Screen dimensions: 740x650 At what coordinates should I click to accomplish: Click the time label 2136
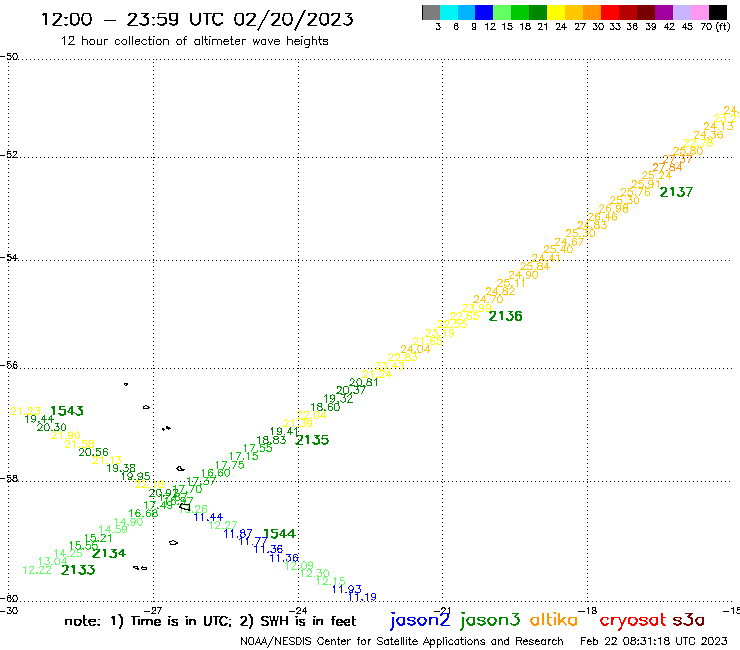pyautogui.click(x=505, y=316)
